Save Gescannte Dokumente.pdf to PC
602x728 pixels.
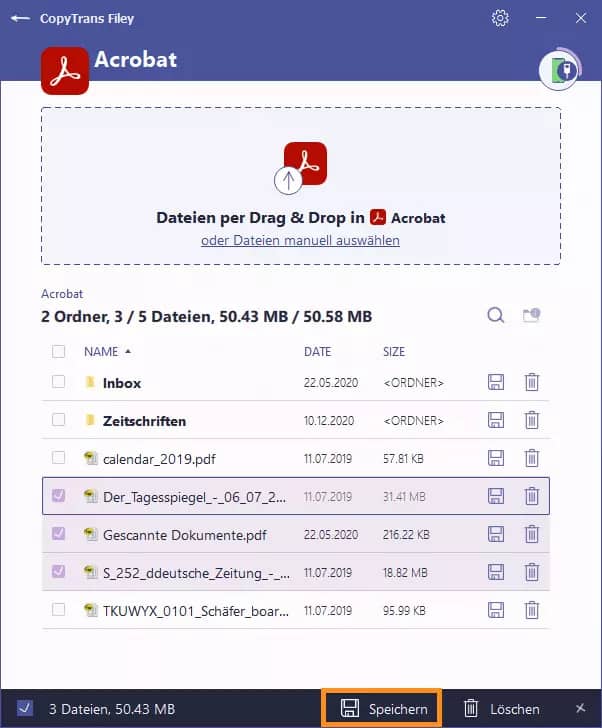pos(496,534)
